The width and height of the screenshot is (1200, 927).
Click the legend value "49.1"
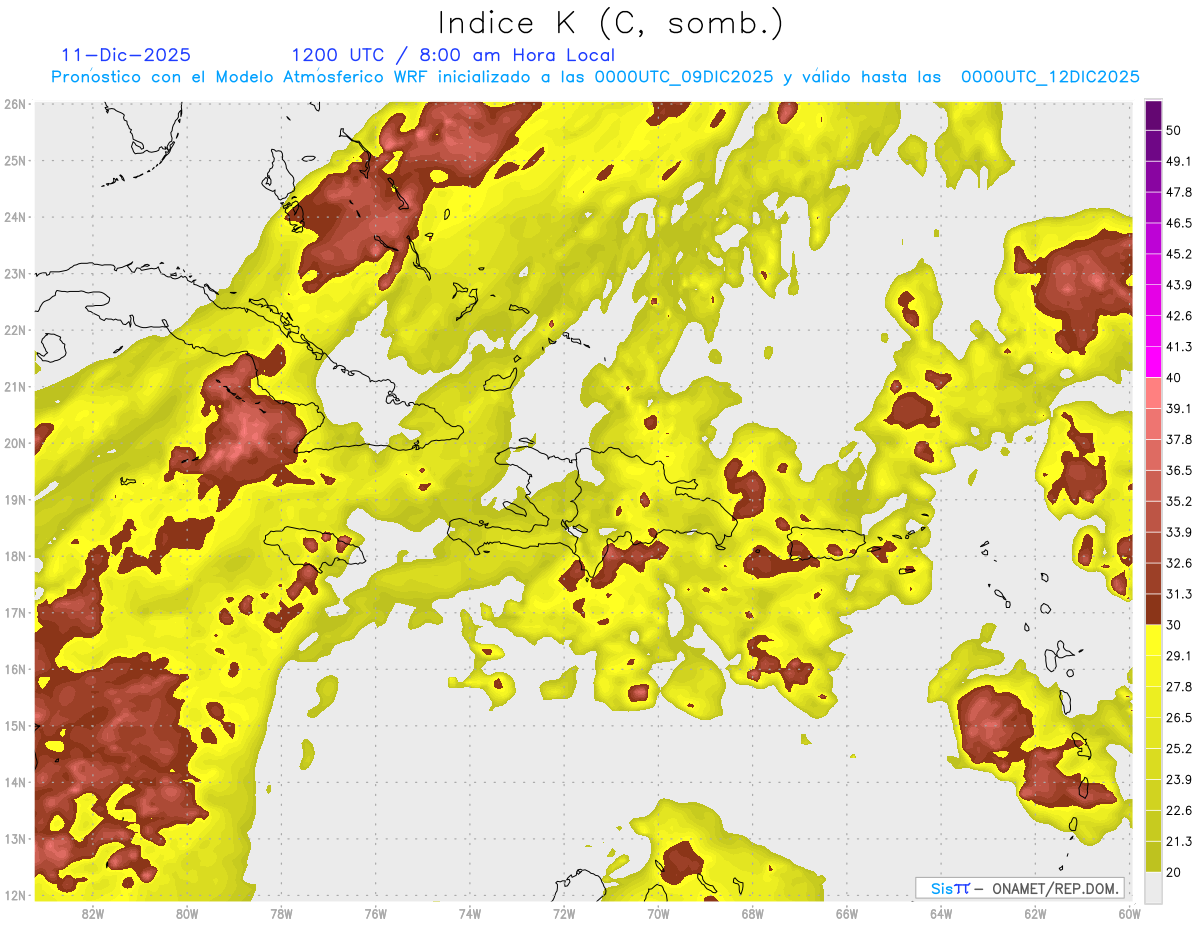pos(1179,161)
